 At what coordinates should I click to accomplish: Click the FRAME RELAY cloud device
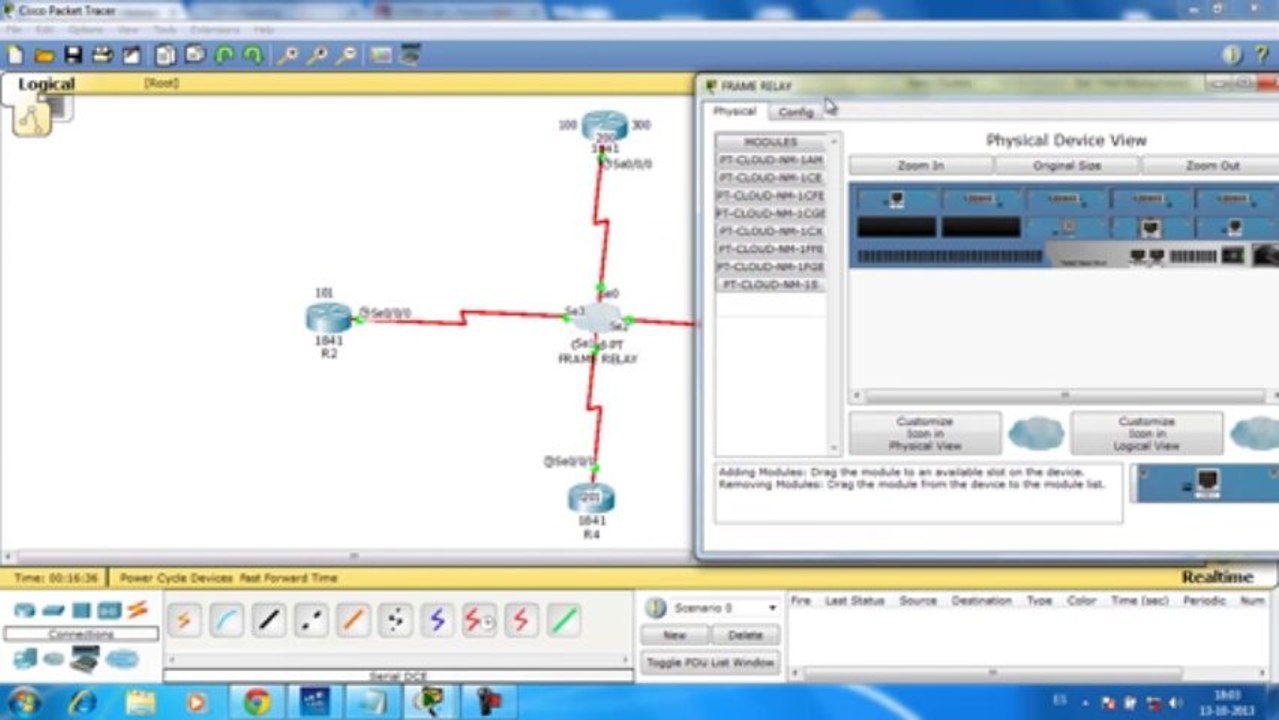(x=598, y=319)
